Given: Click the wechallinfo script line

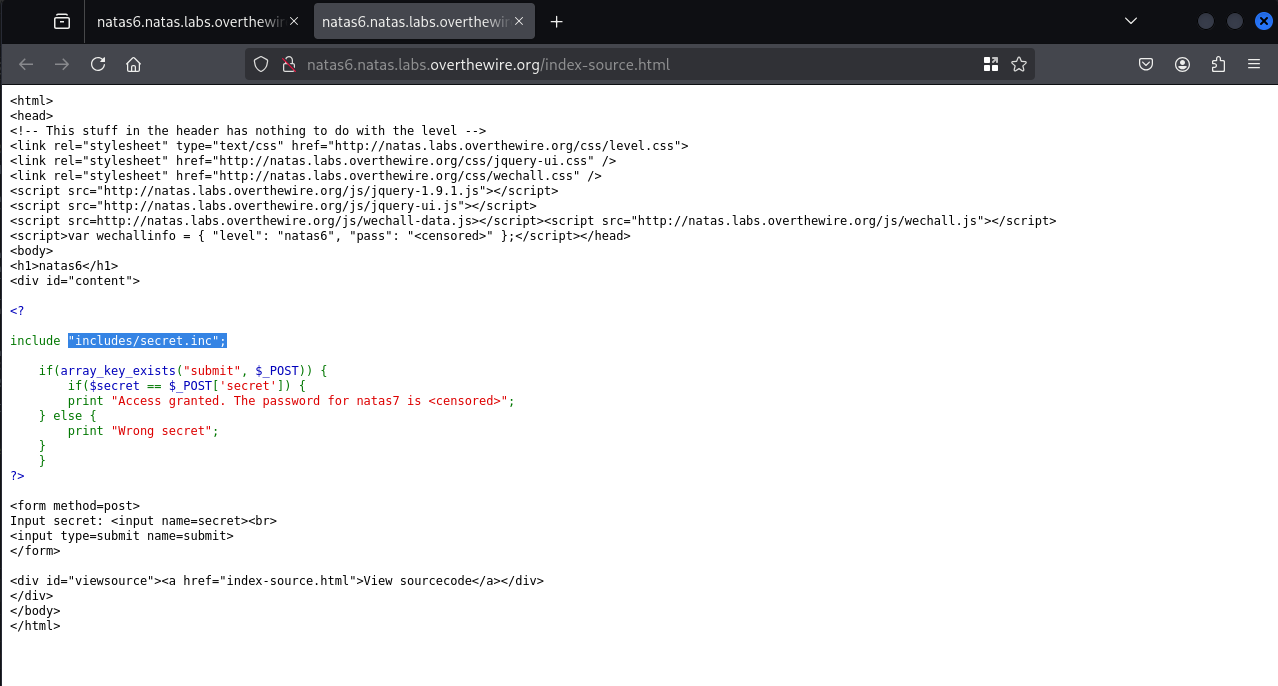Looking at the screenshot, I should click(x=320, y=236).
